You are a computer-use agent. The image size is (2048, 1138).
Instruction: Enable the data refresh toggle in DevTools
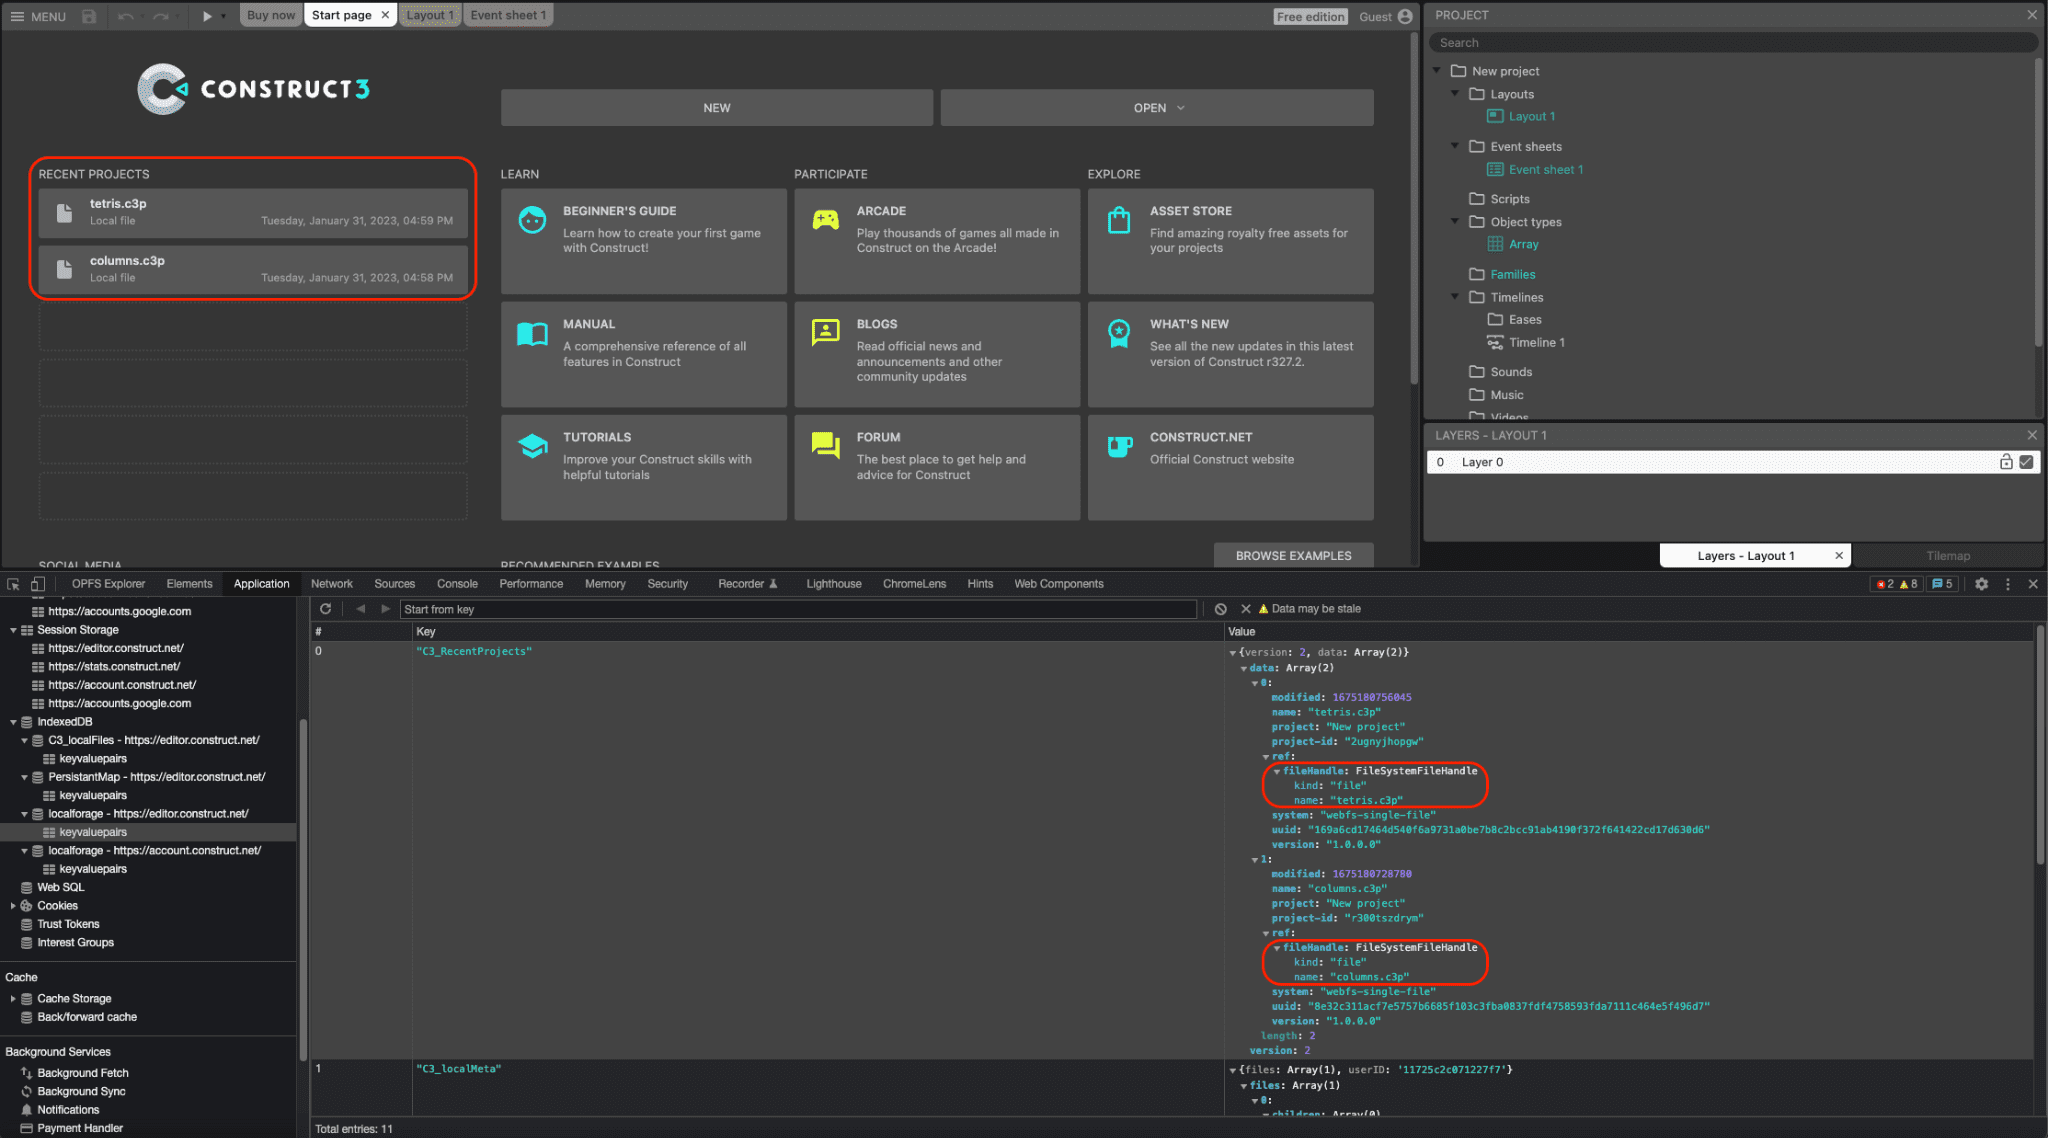(x=325, y=608)
